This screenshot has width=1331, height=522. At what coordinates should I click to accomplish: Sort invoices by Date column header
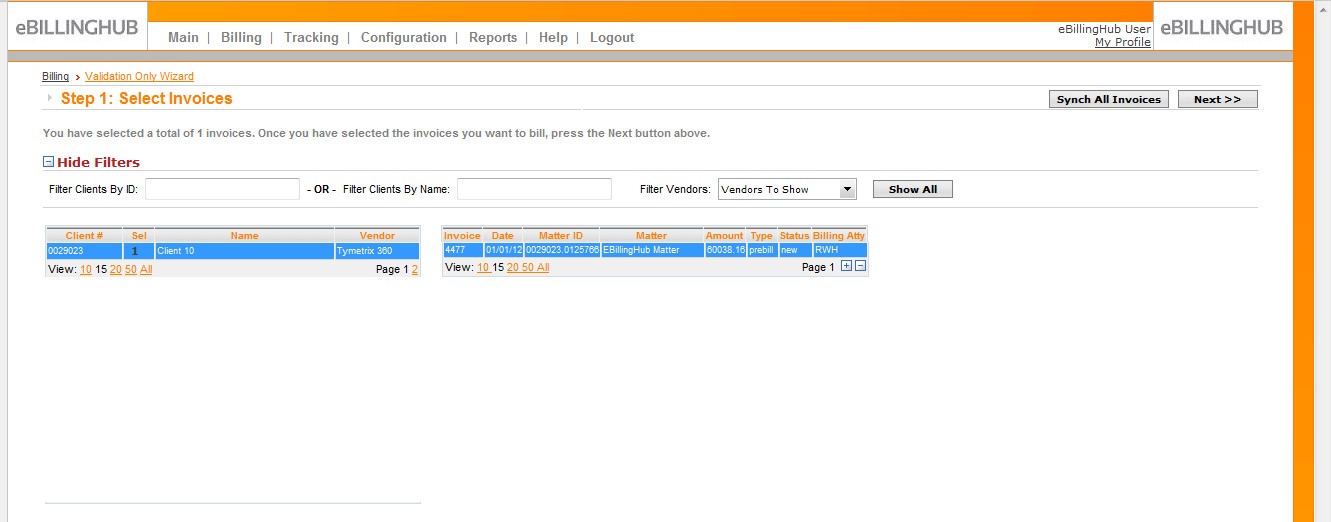pyautogui.click(x=503, y=236)
